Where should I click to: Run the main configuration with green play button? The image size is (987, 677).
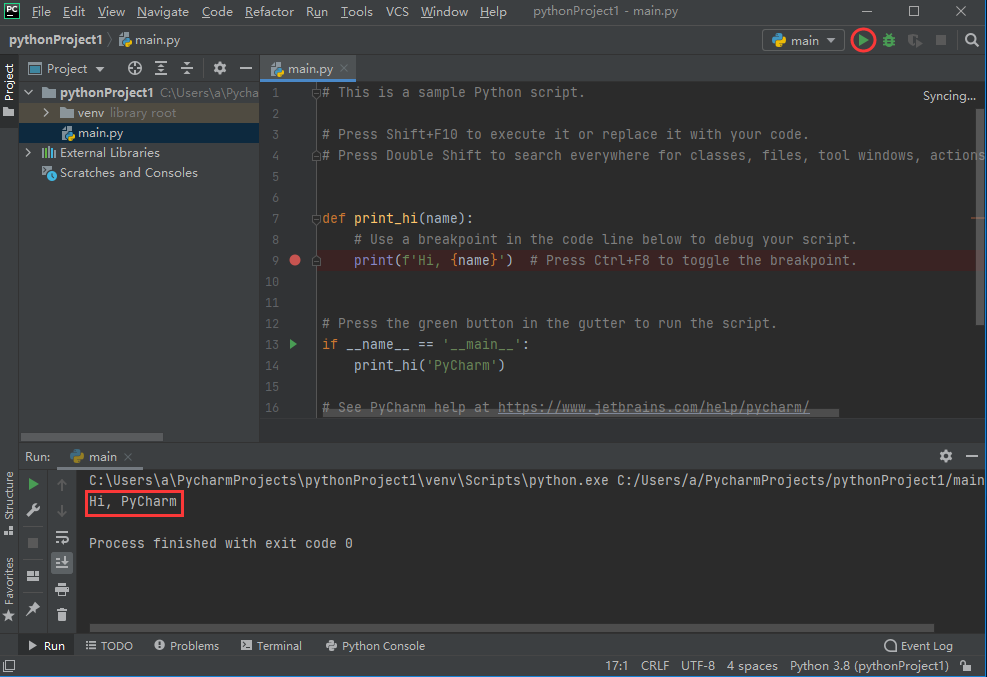863,40
